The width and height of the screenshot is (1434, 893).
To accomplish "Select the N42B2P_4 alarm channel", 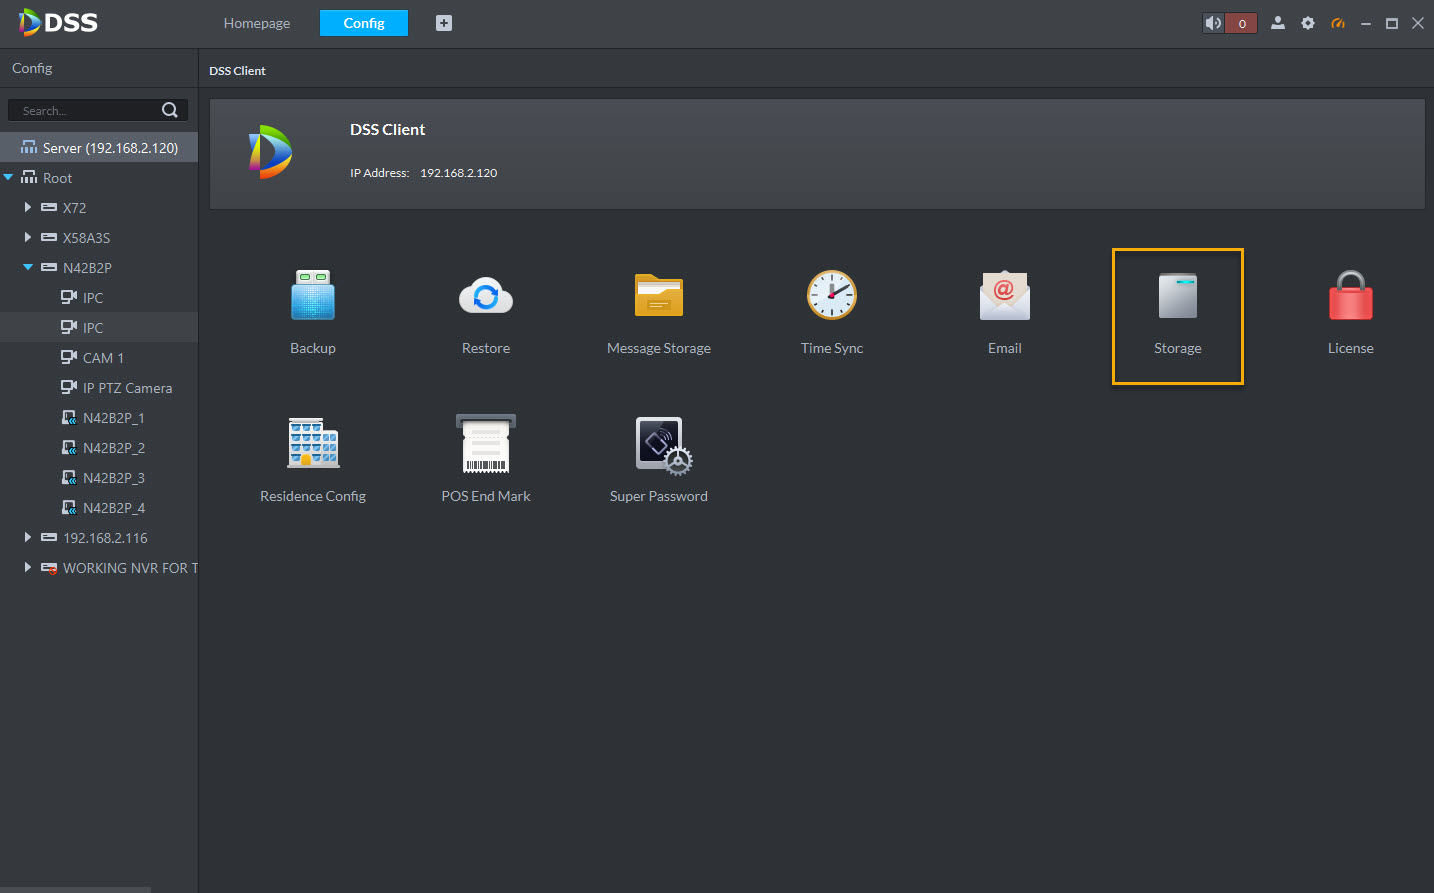I will [x=99, y=508].
